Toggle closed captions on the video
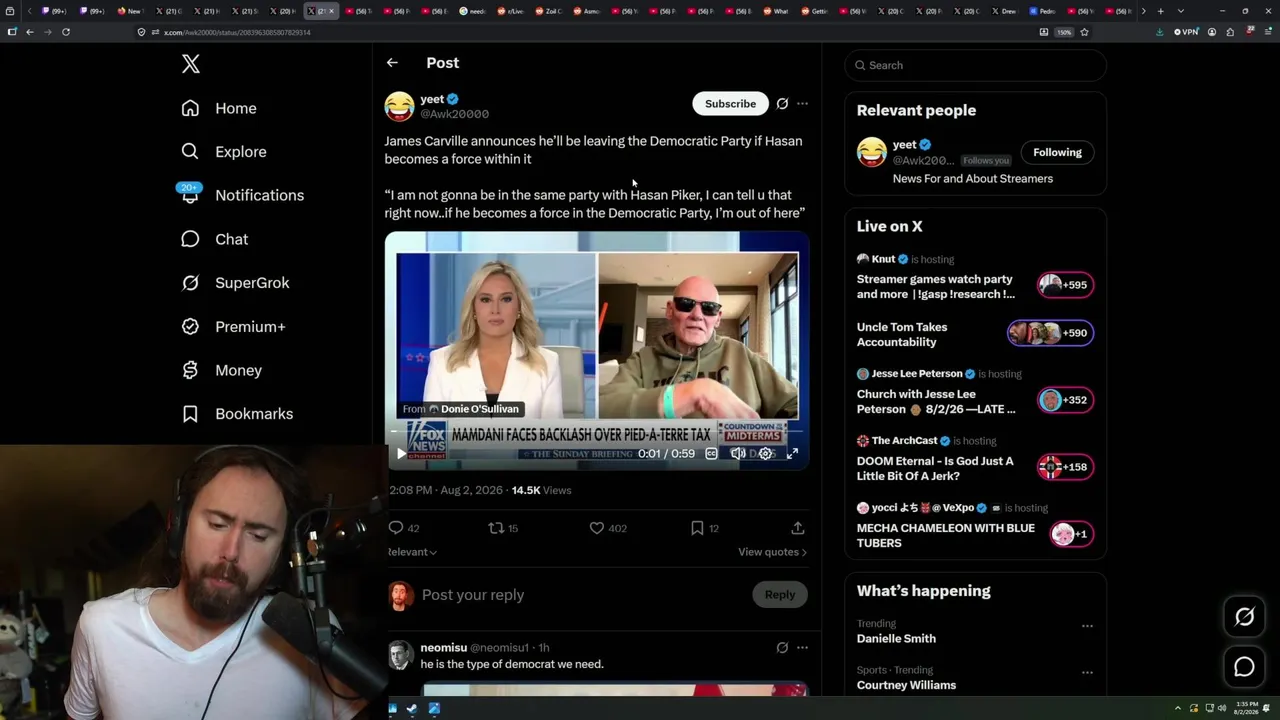1280x720 pixels. click(711, 454)
